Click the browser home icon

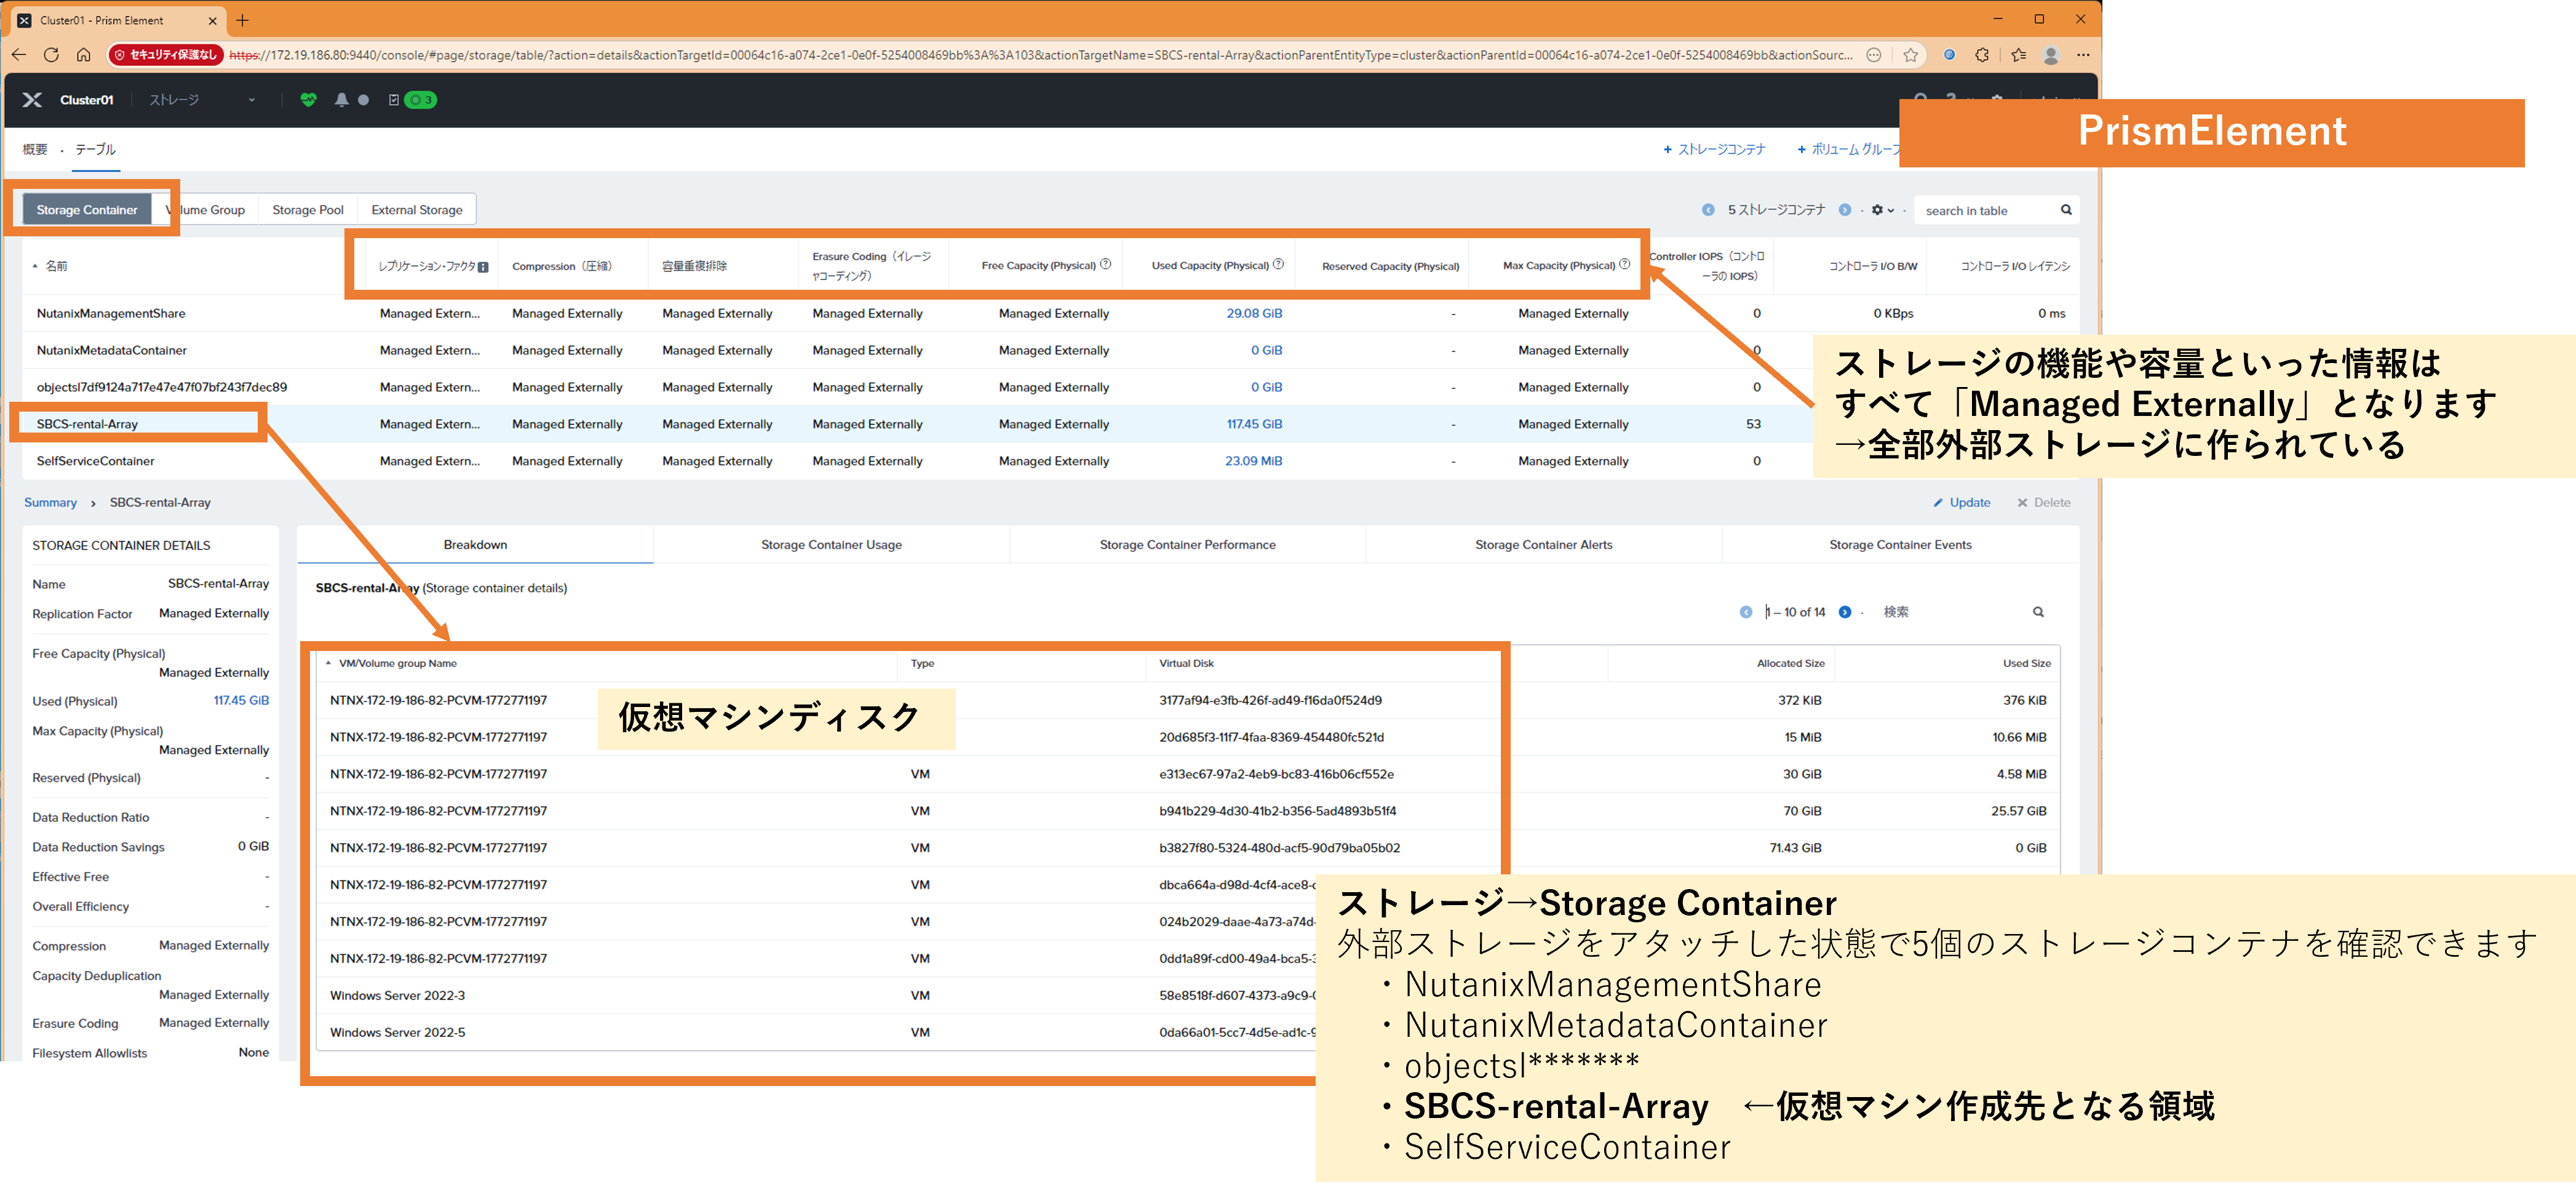click(x=84, y=55)
